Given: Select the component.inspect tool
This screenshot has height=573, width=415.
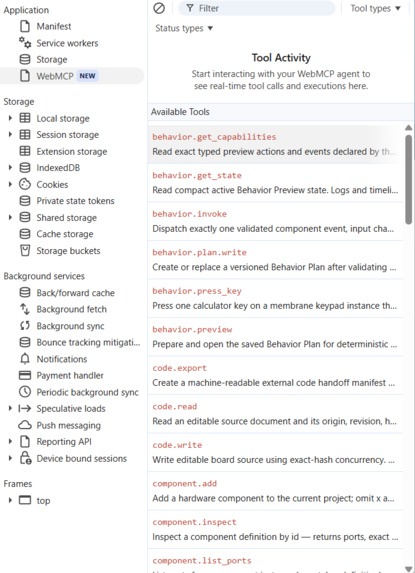Looking at the screenshot, I should tap(276, 530).
